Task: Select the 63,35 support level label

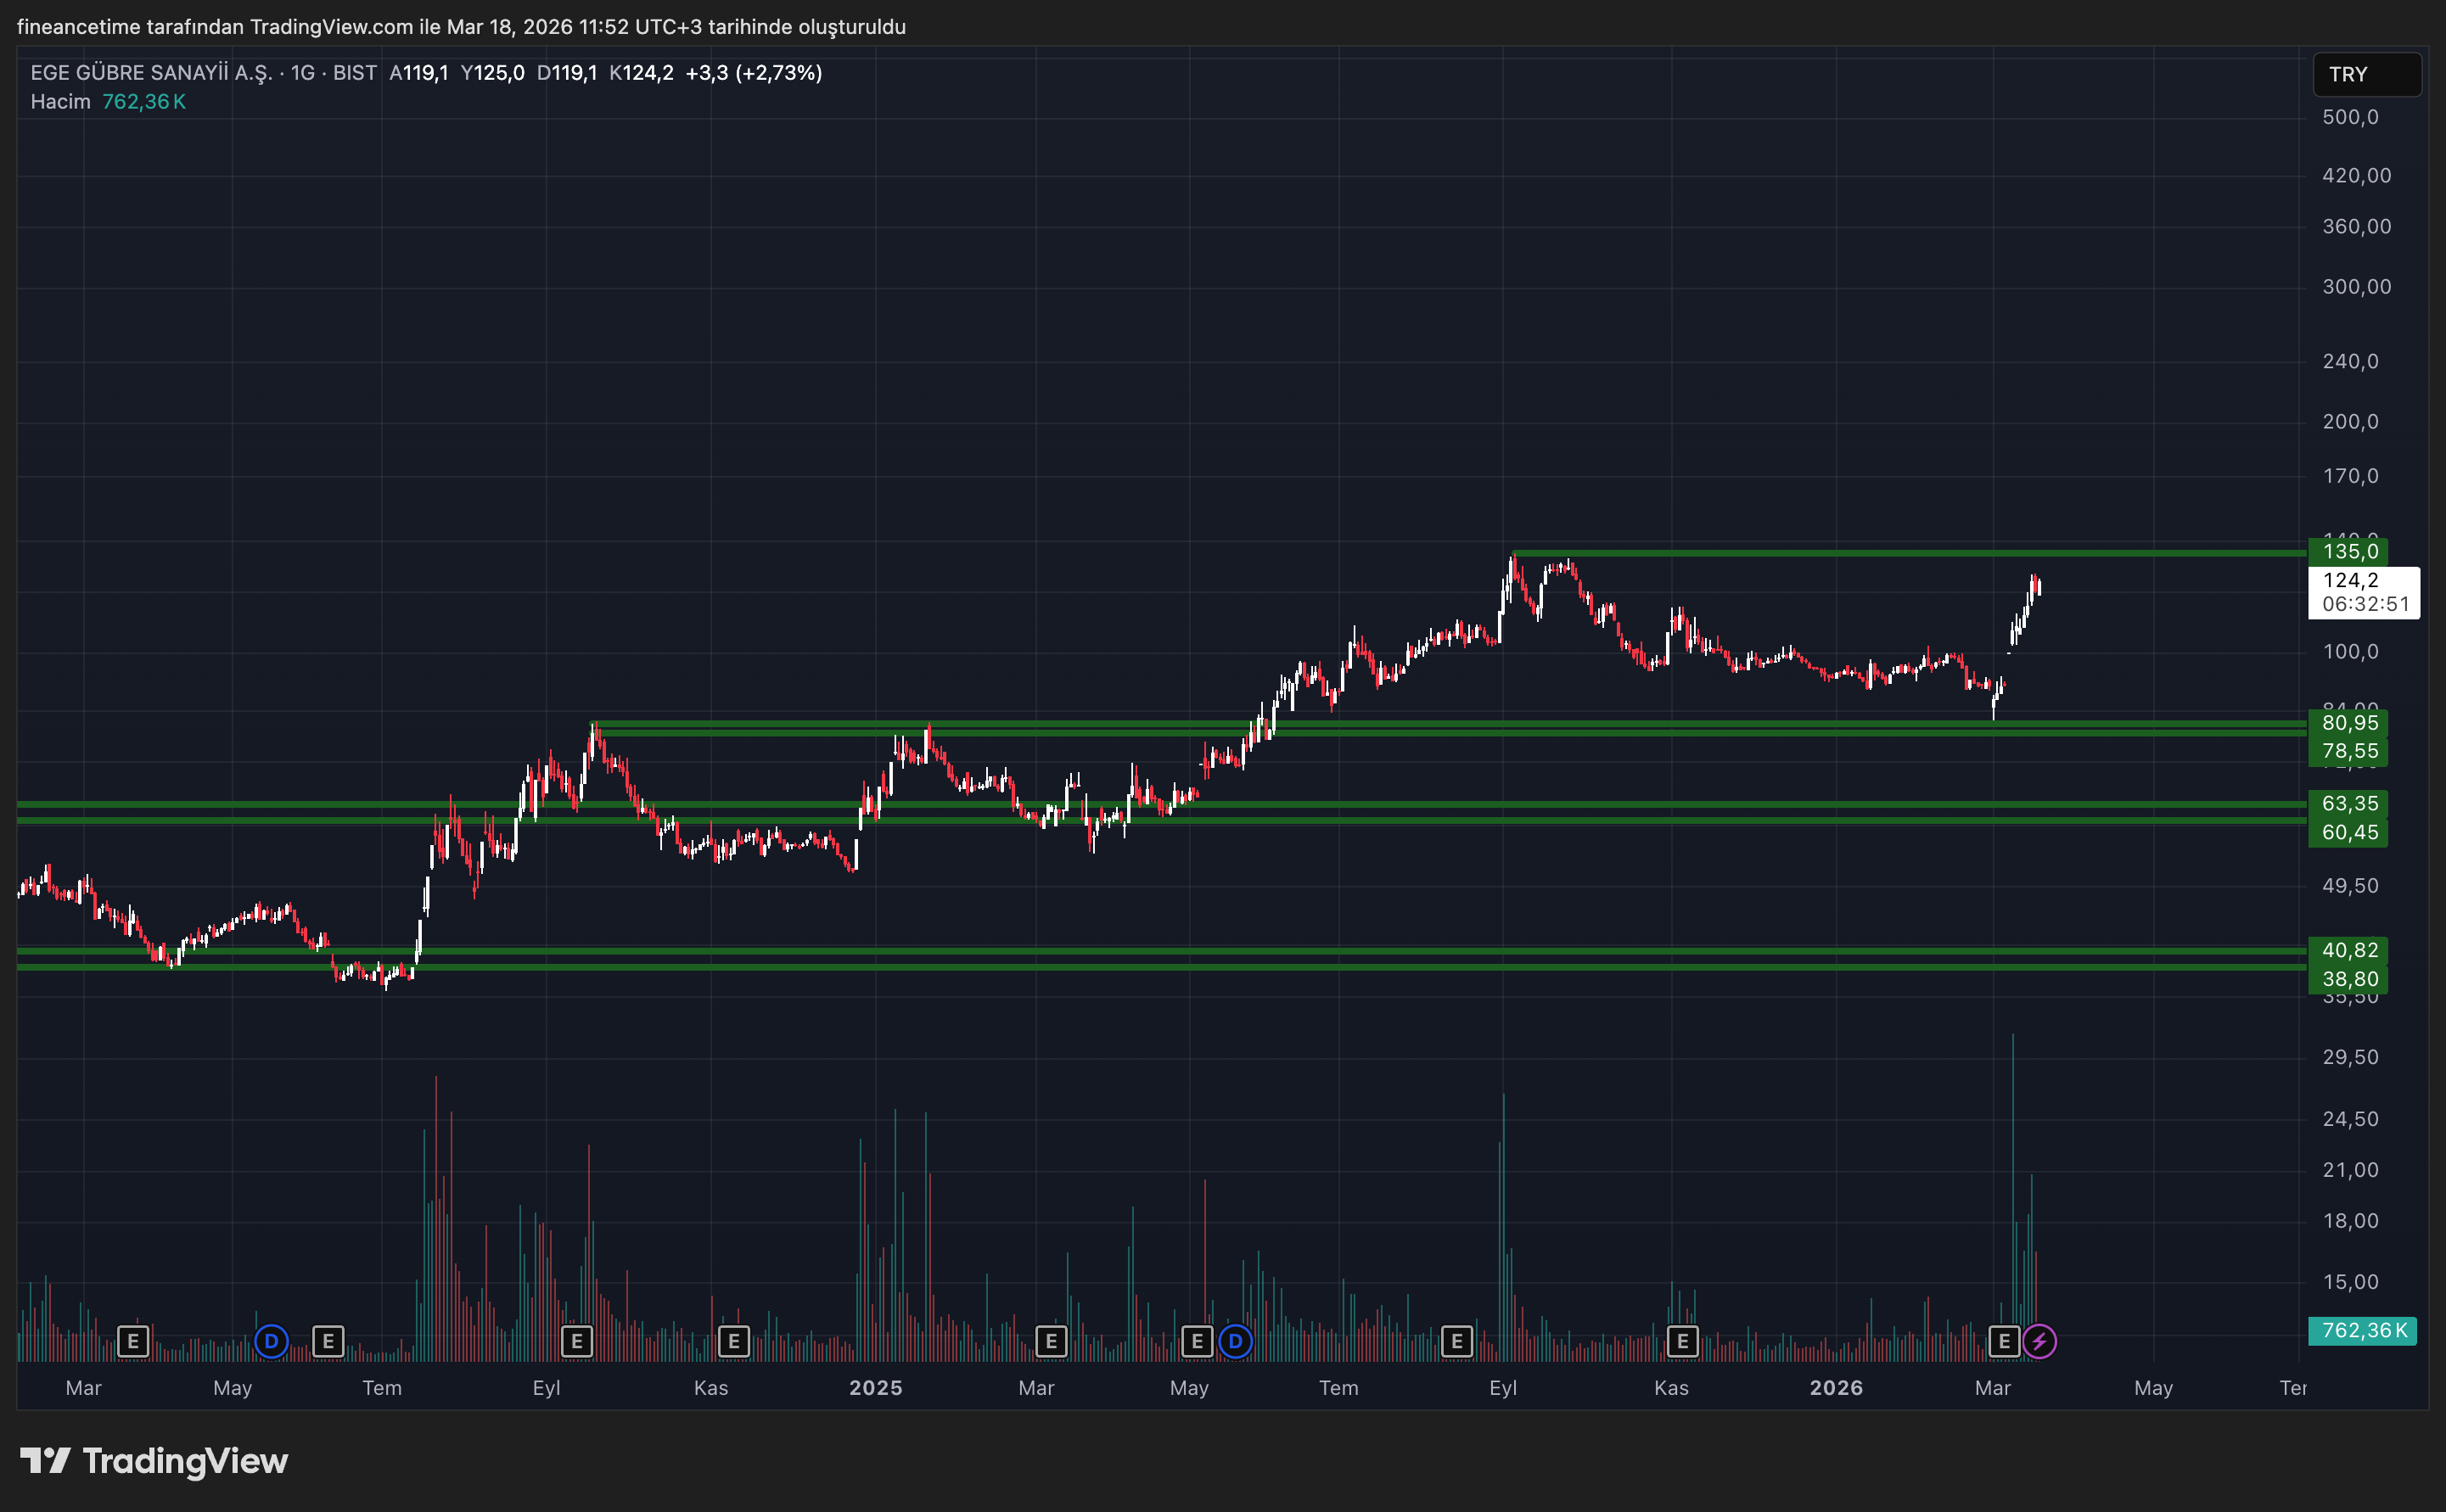Action: click(2348, 804)
